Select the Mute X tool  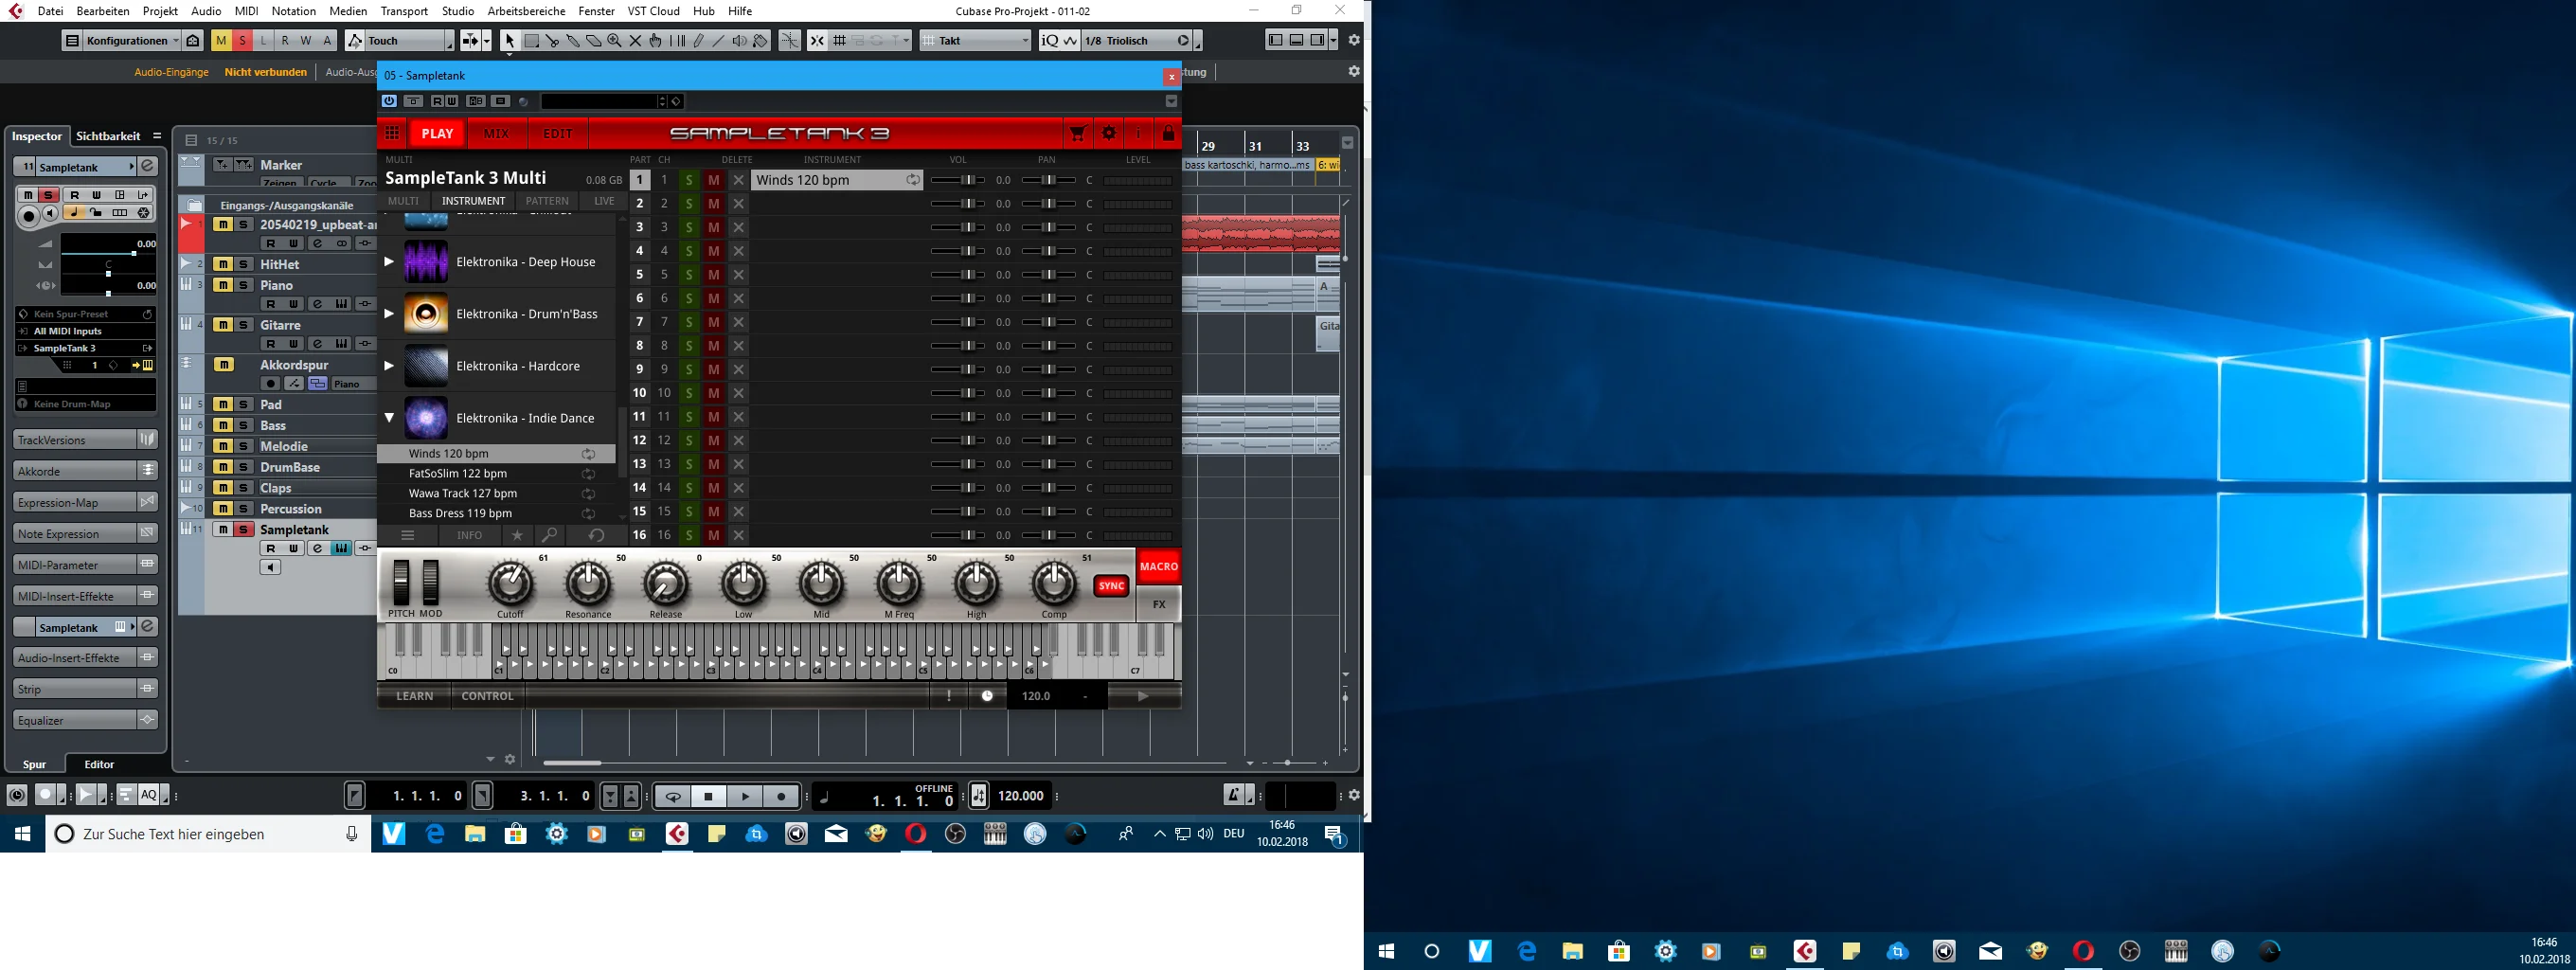(x=635, y=41)
